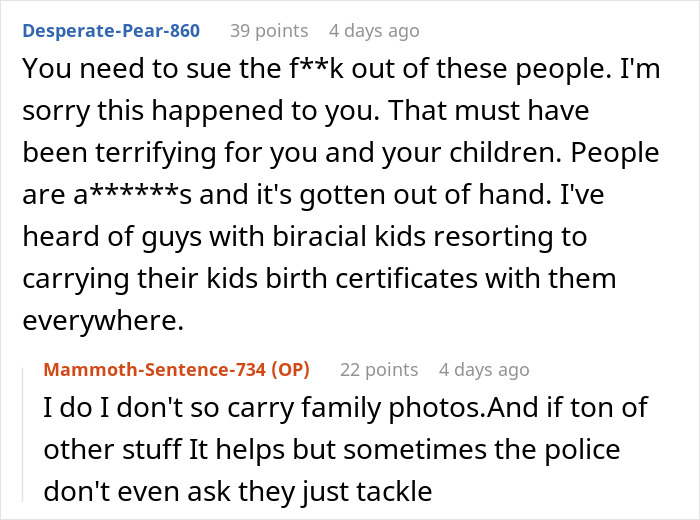
Task: Click "ton of" text in OP's reply
Action: pos(633,408)
